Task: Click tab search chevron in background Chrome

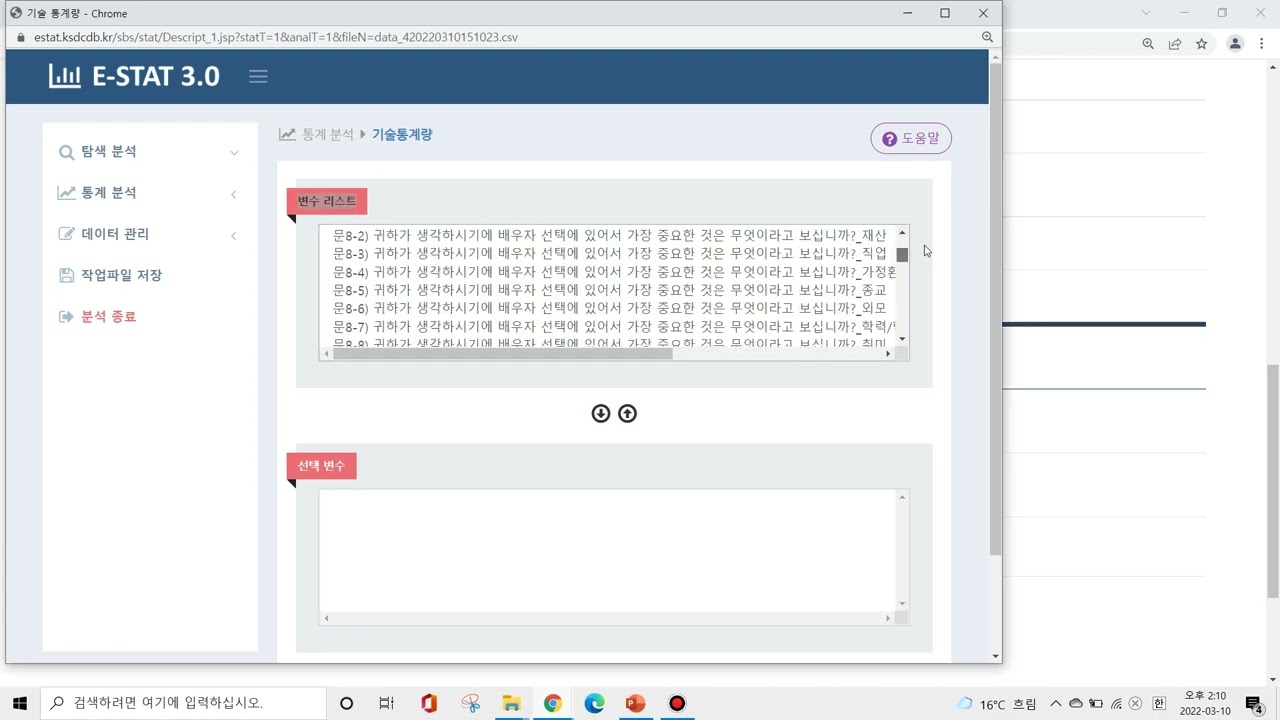Action: pyautogui.click(x=1146, y=13)
